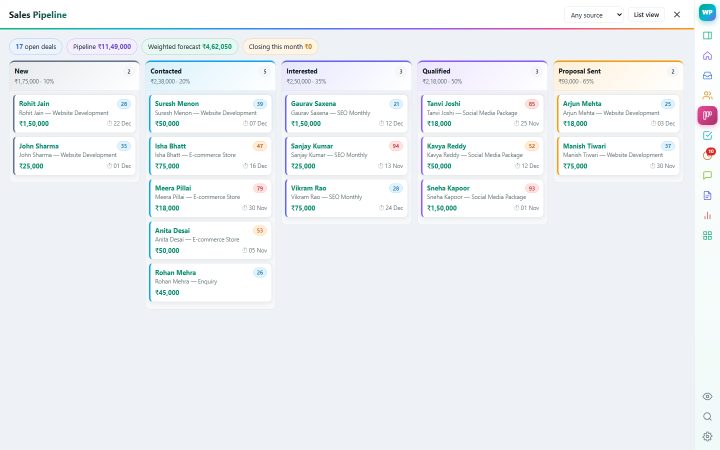Click the Meera Pillai deal name

(x=173, y=188)
